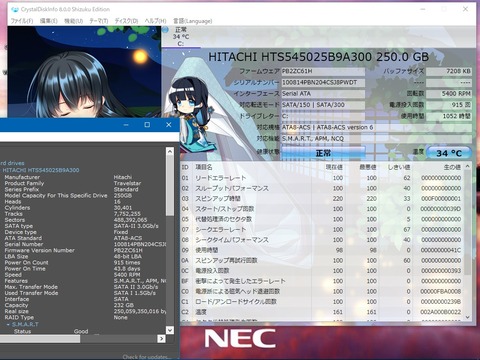This screenshot has width=480, height=360.
Task: Select SMART row C0 電源断による磁気ヘッド退避回数
Action: tap(322, 291)
